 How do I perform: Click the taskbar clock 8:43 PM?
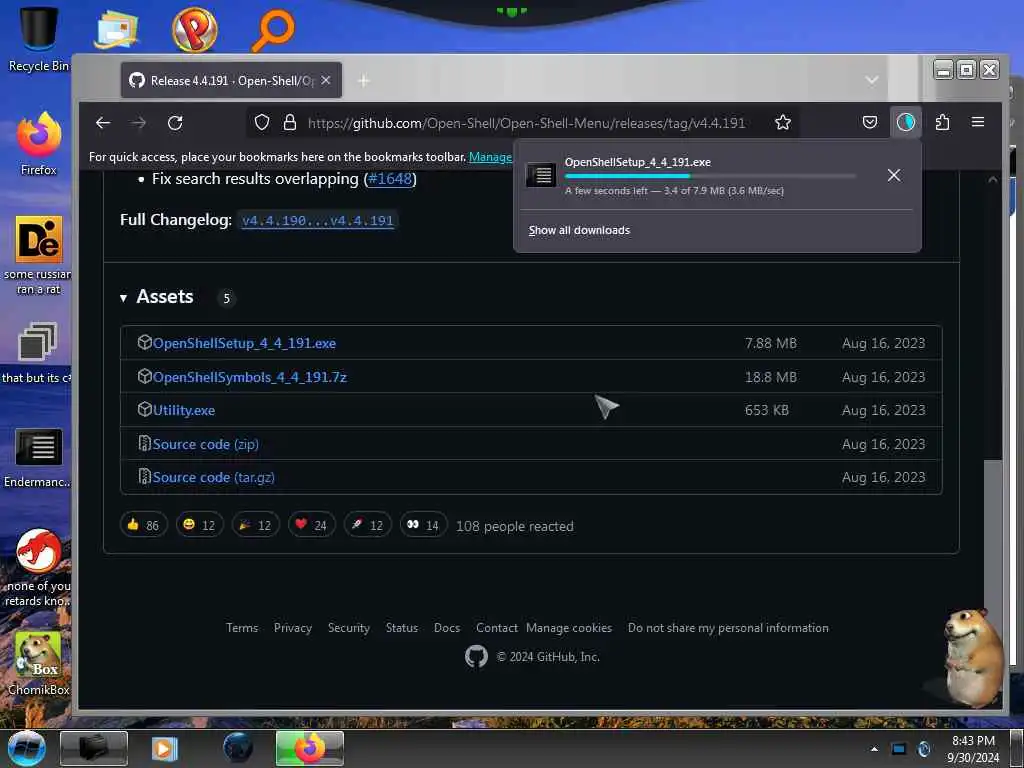(973, 749)
